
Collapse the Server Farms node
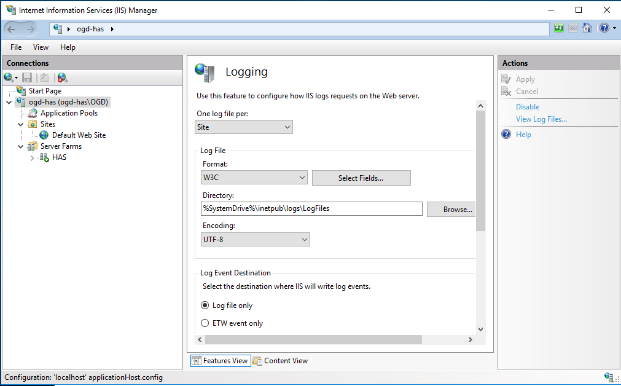(21, 146)
